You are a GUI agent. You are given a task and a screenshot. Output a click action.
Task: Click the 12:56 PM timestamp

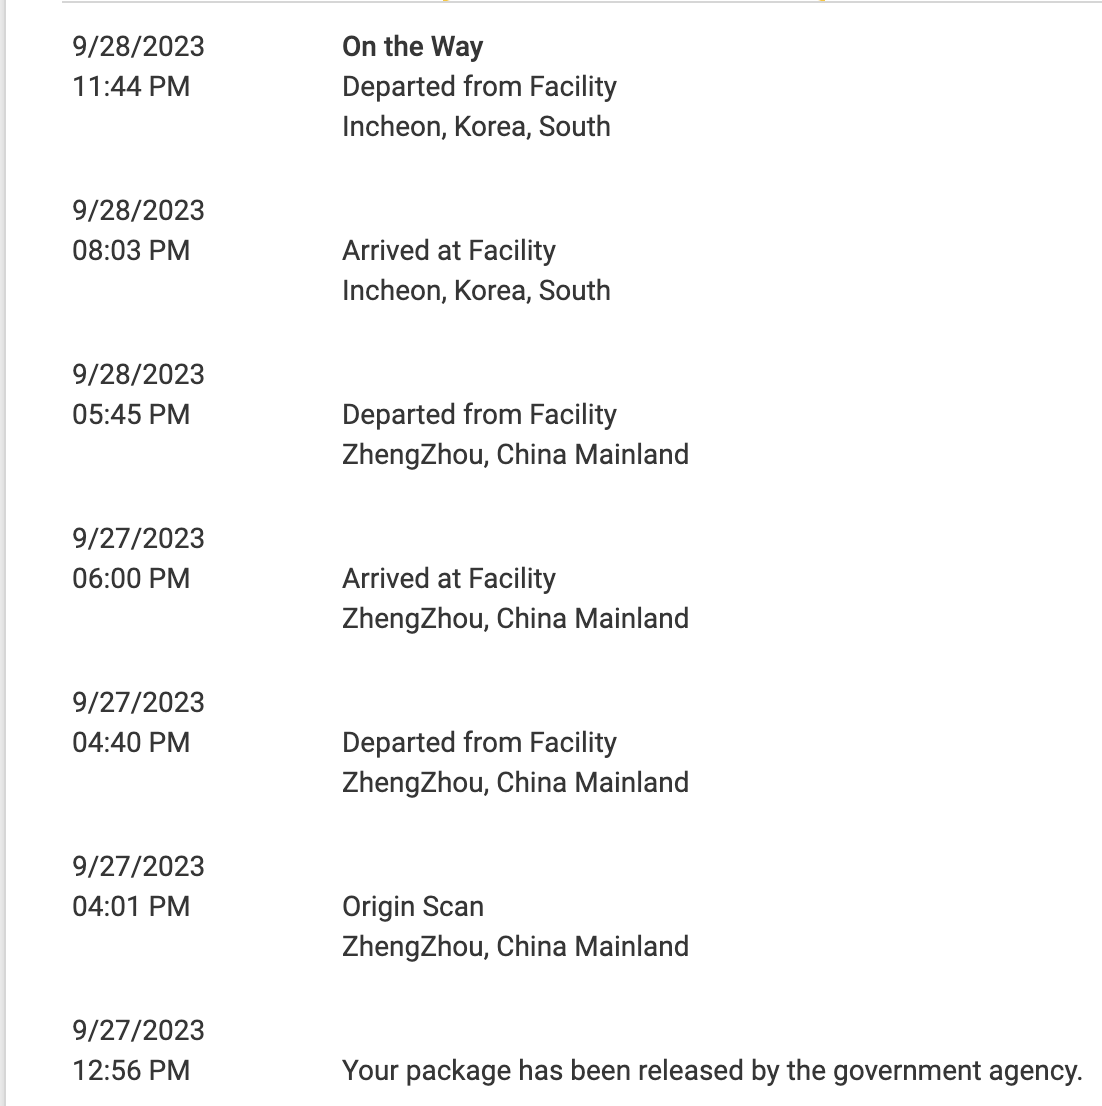(131, 1071)
